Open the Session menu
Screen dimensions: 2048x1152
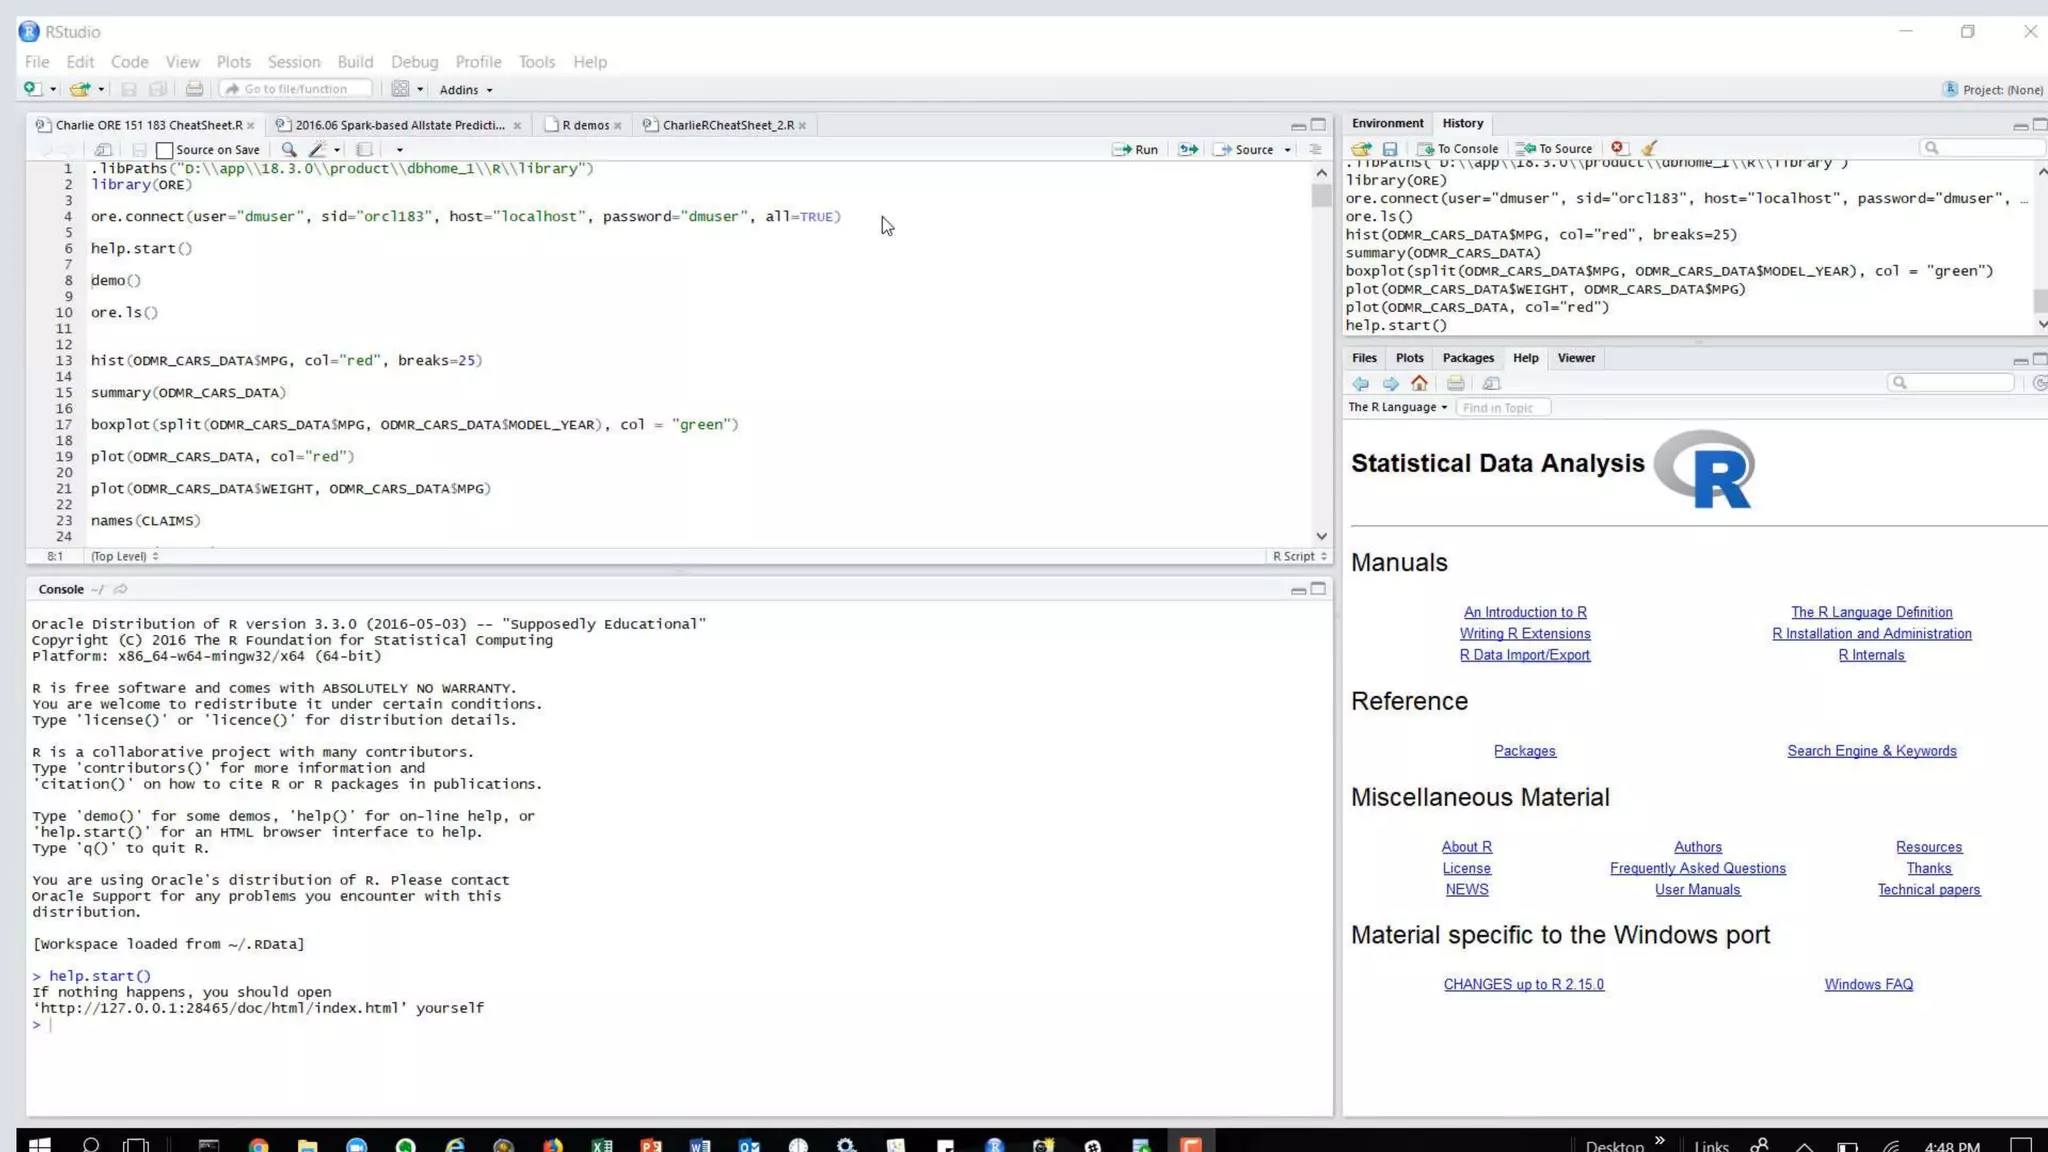(293, 62)
